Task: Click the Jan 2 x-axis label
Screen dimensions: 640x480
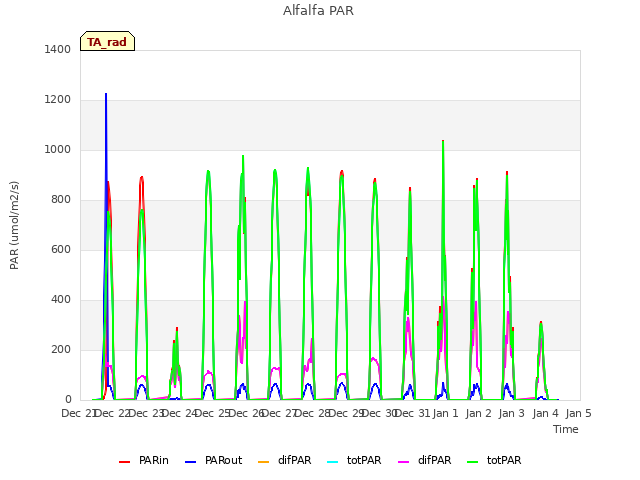Action: point(479,413)
